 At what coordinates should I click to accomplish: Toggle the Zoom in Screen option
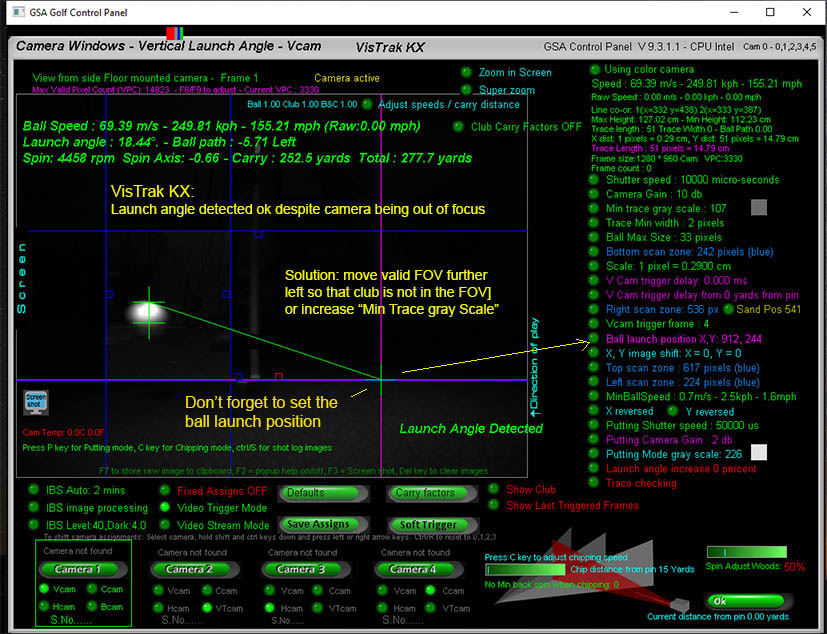tap(466, 72)
